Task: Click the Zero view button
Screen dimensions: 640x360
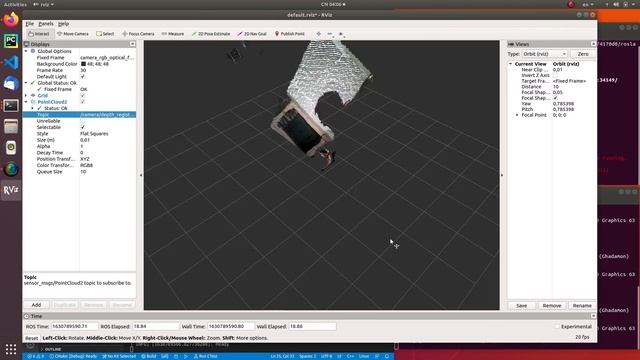Action: [x=583, y=54]
